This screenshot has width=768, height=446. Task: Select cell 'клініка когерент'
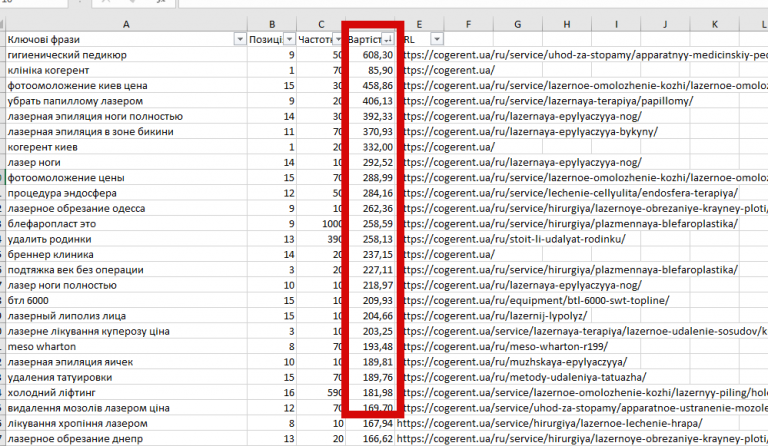126,70
